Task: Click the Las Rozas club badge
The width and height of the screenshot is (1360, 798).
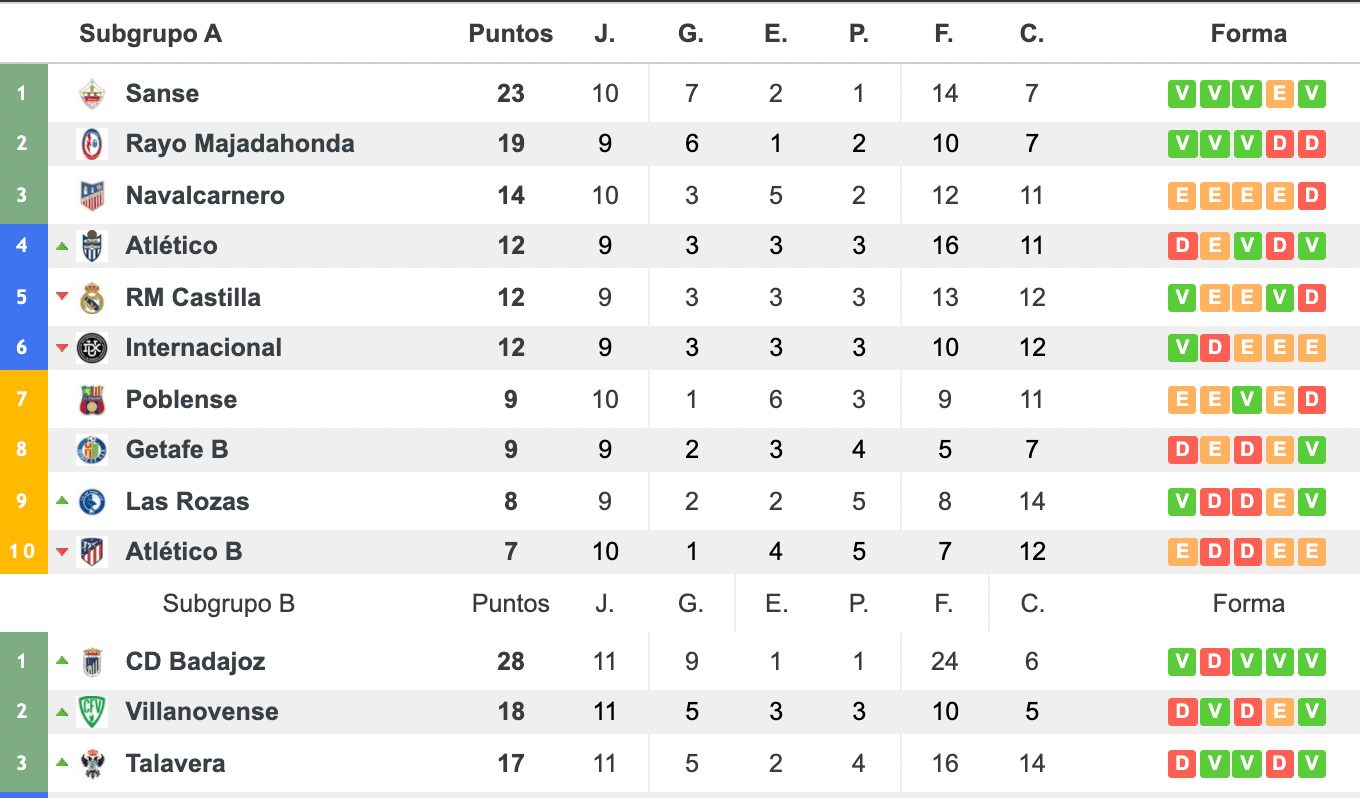Action: pyautogui.click(x=92, y=501)
